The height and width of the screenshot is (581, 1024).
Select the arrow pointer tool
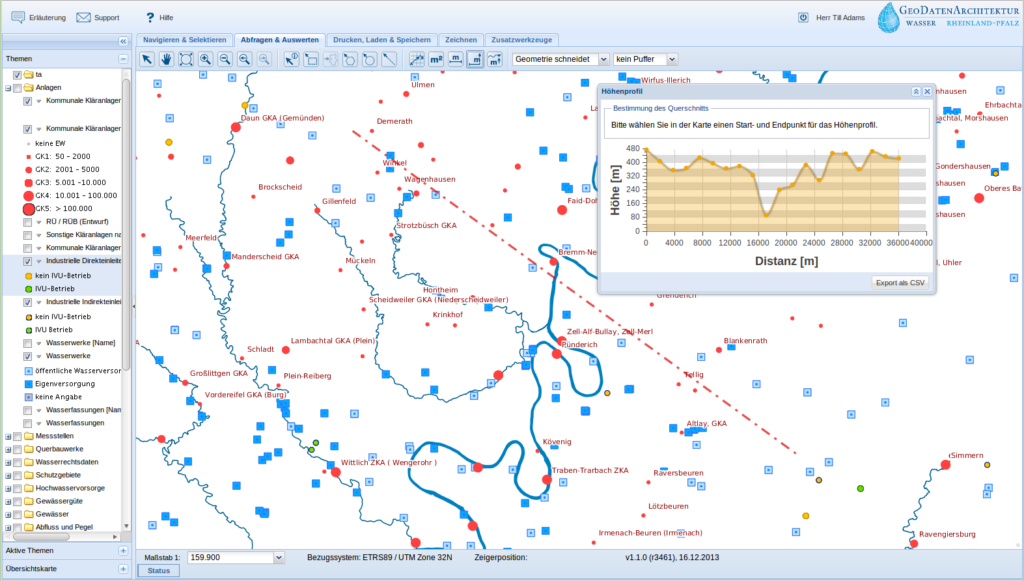click(x=147, y=59)
